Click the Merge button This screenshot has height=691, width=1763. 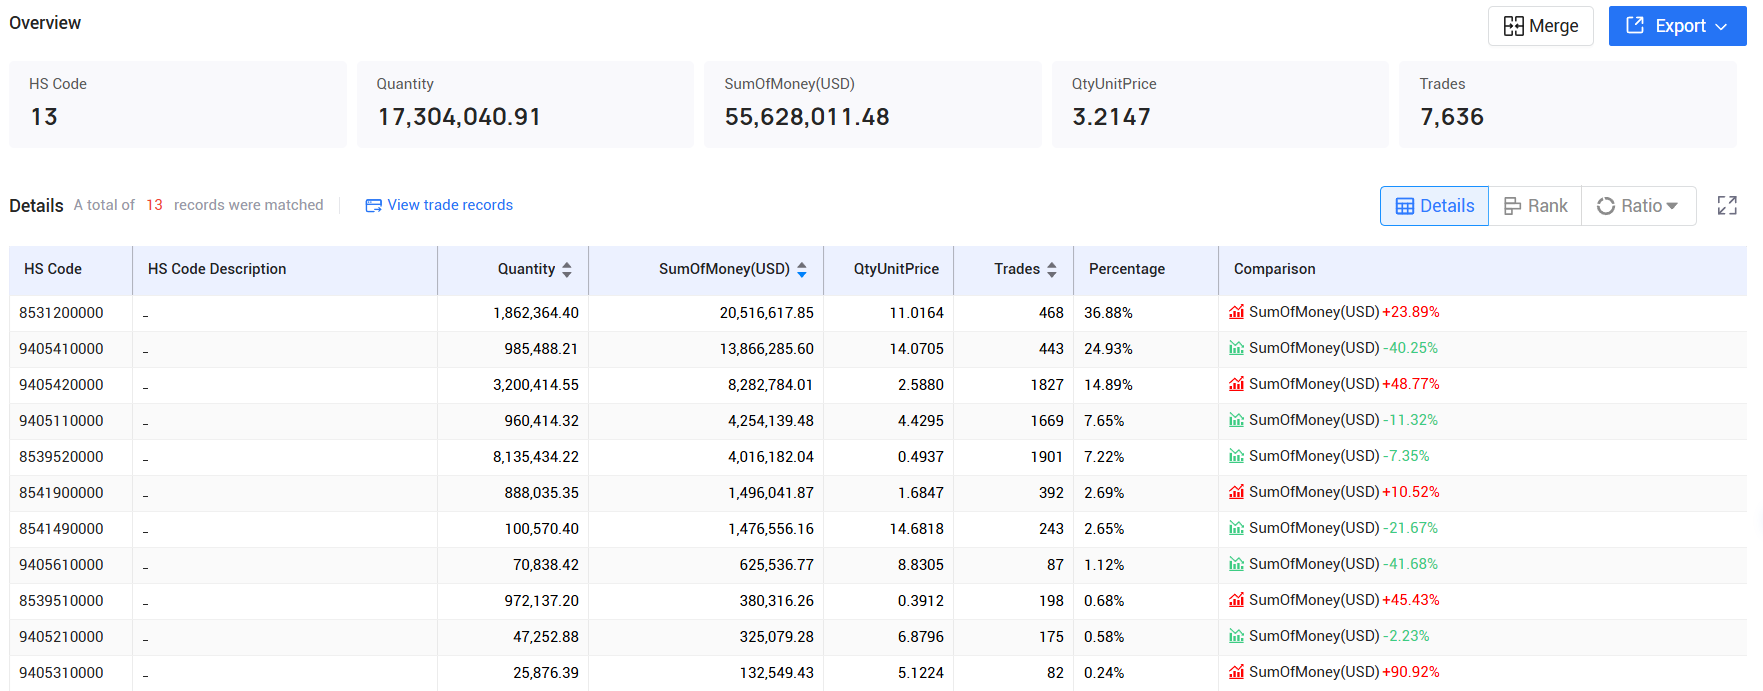pyautogui.click(x=1540, y=26)
